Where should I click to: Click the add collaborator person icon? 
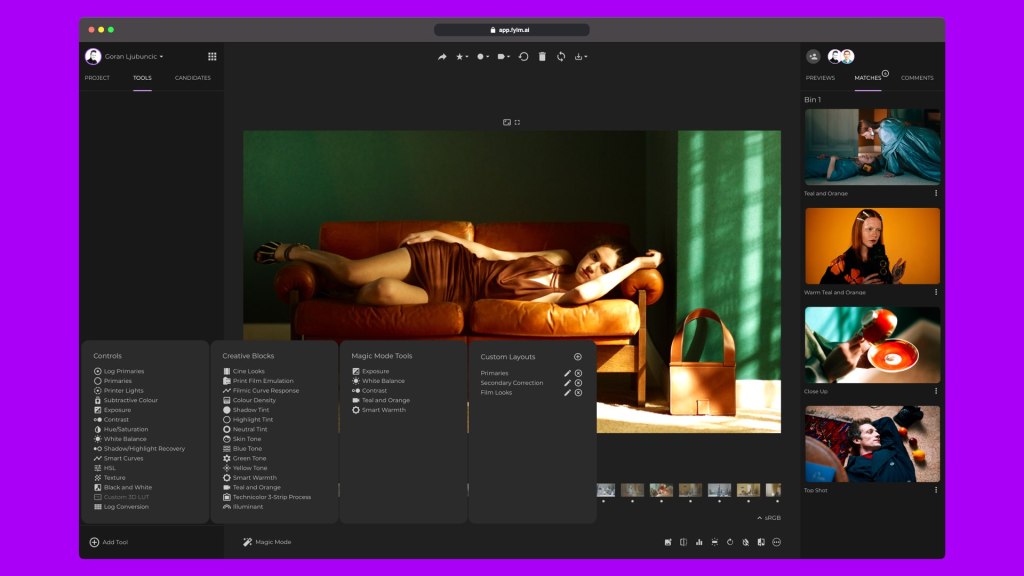[813, 57]
